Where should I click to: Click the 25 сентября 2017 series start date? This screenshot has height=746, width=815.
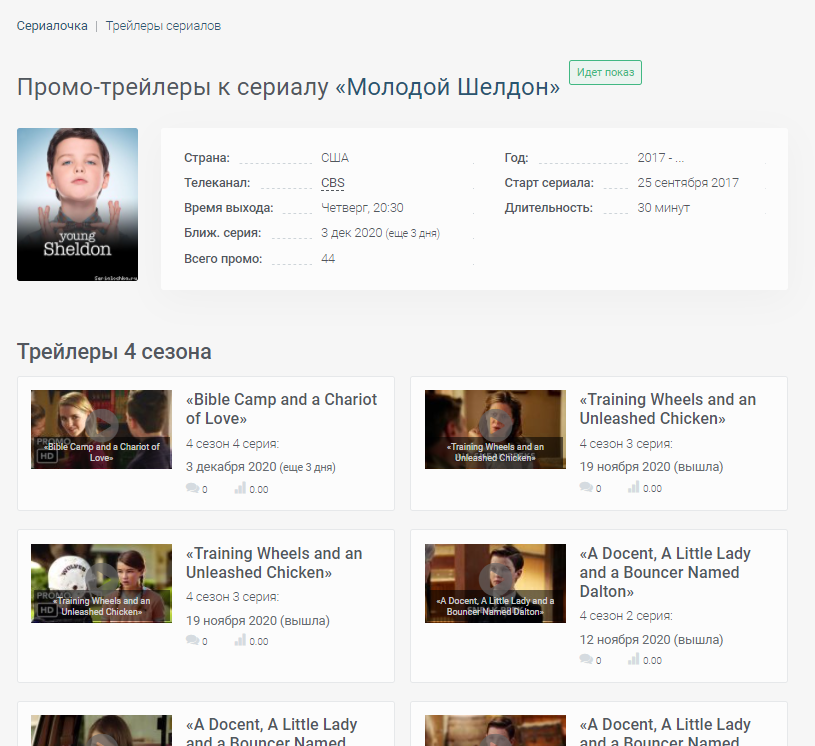click(688, 182)
